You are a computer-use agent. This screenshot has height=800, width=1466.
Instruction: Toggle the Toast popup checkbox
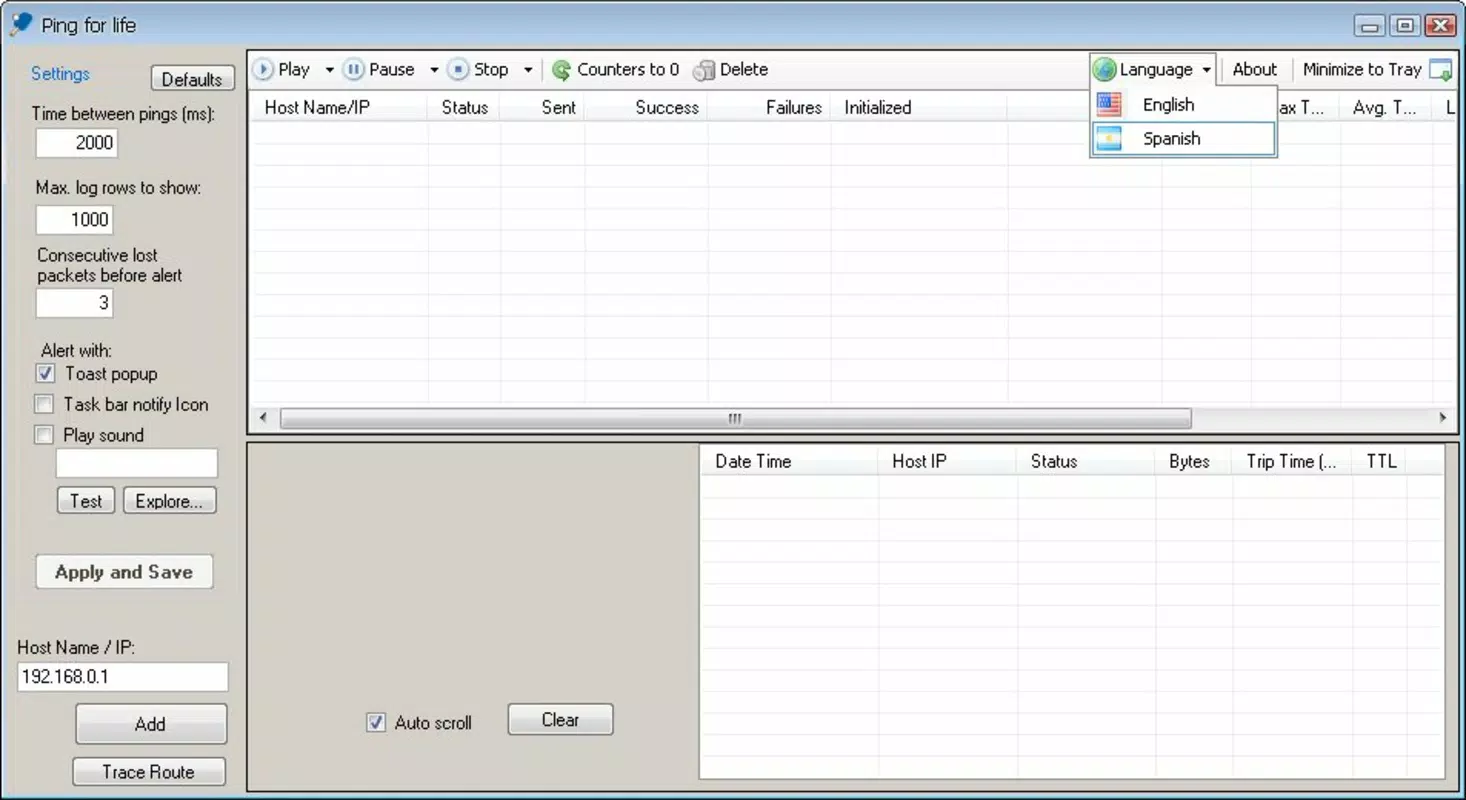45,374
